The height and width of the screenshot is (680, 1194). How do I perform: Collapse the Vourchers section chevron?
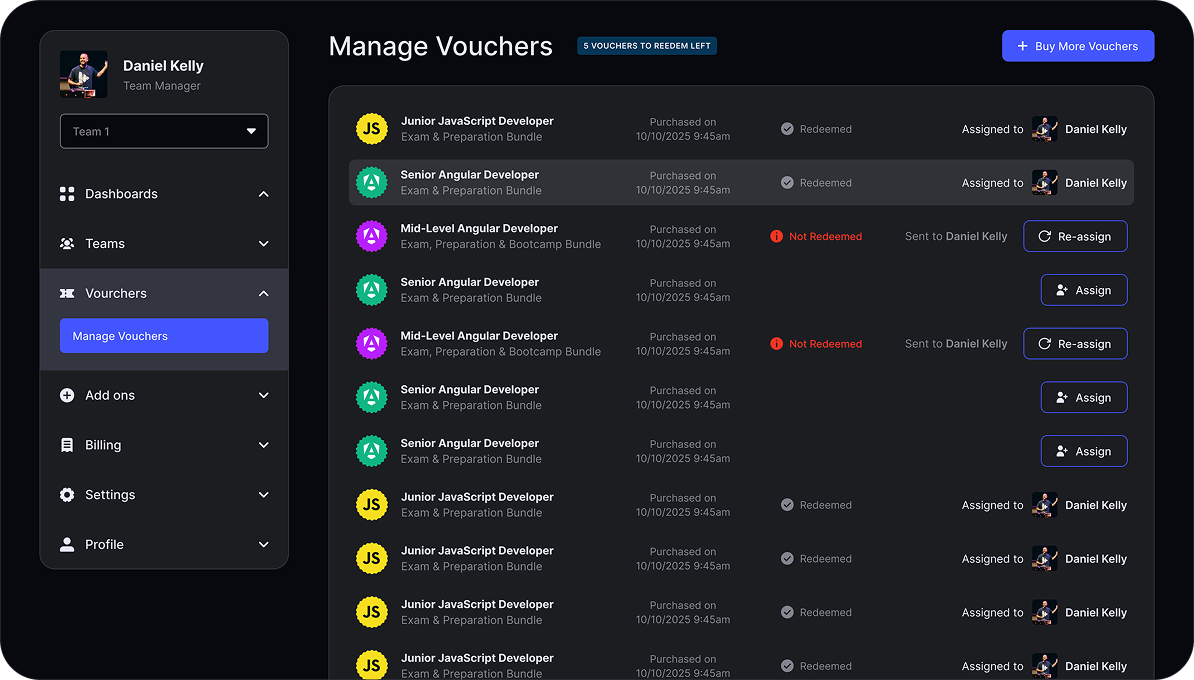tap(263, 293)
